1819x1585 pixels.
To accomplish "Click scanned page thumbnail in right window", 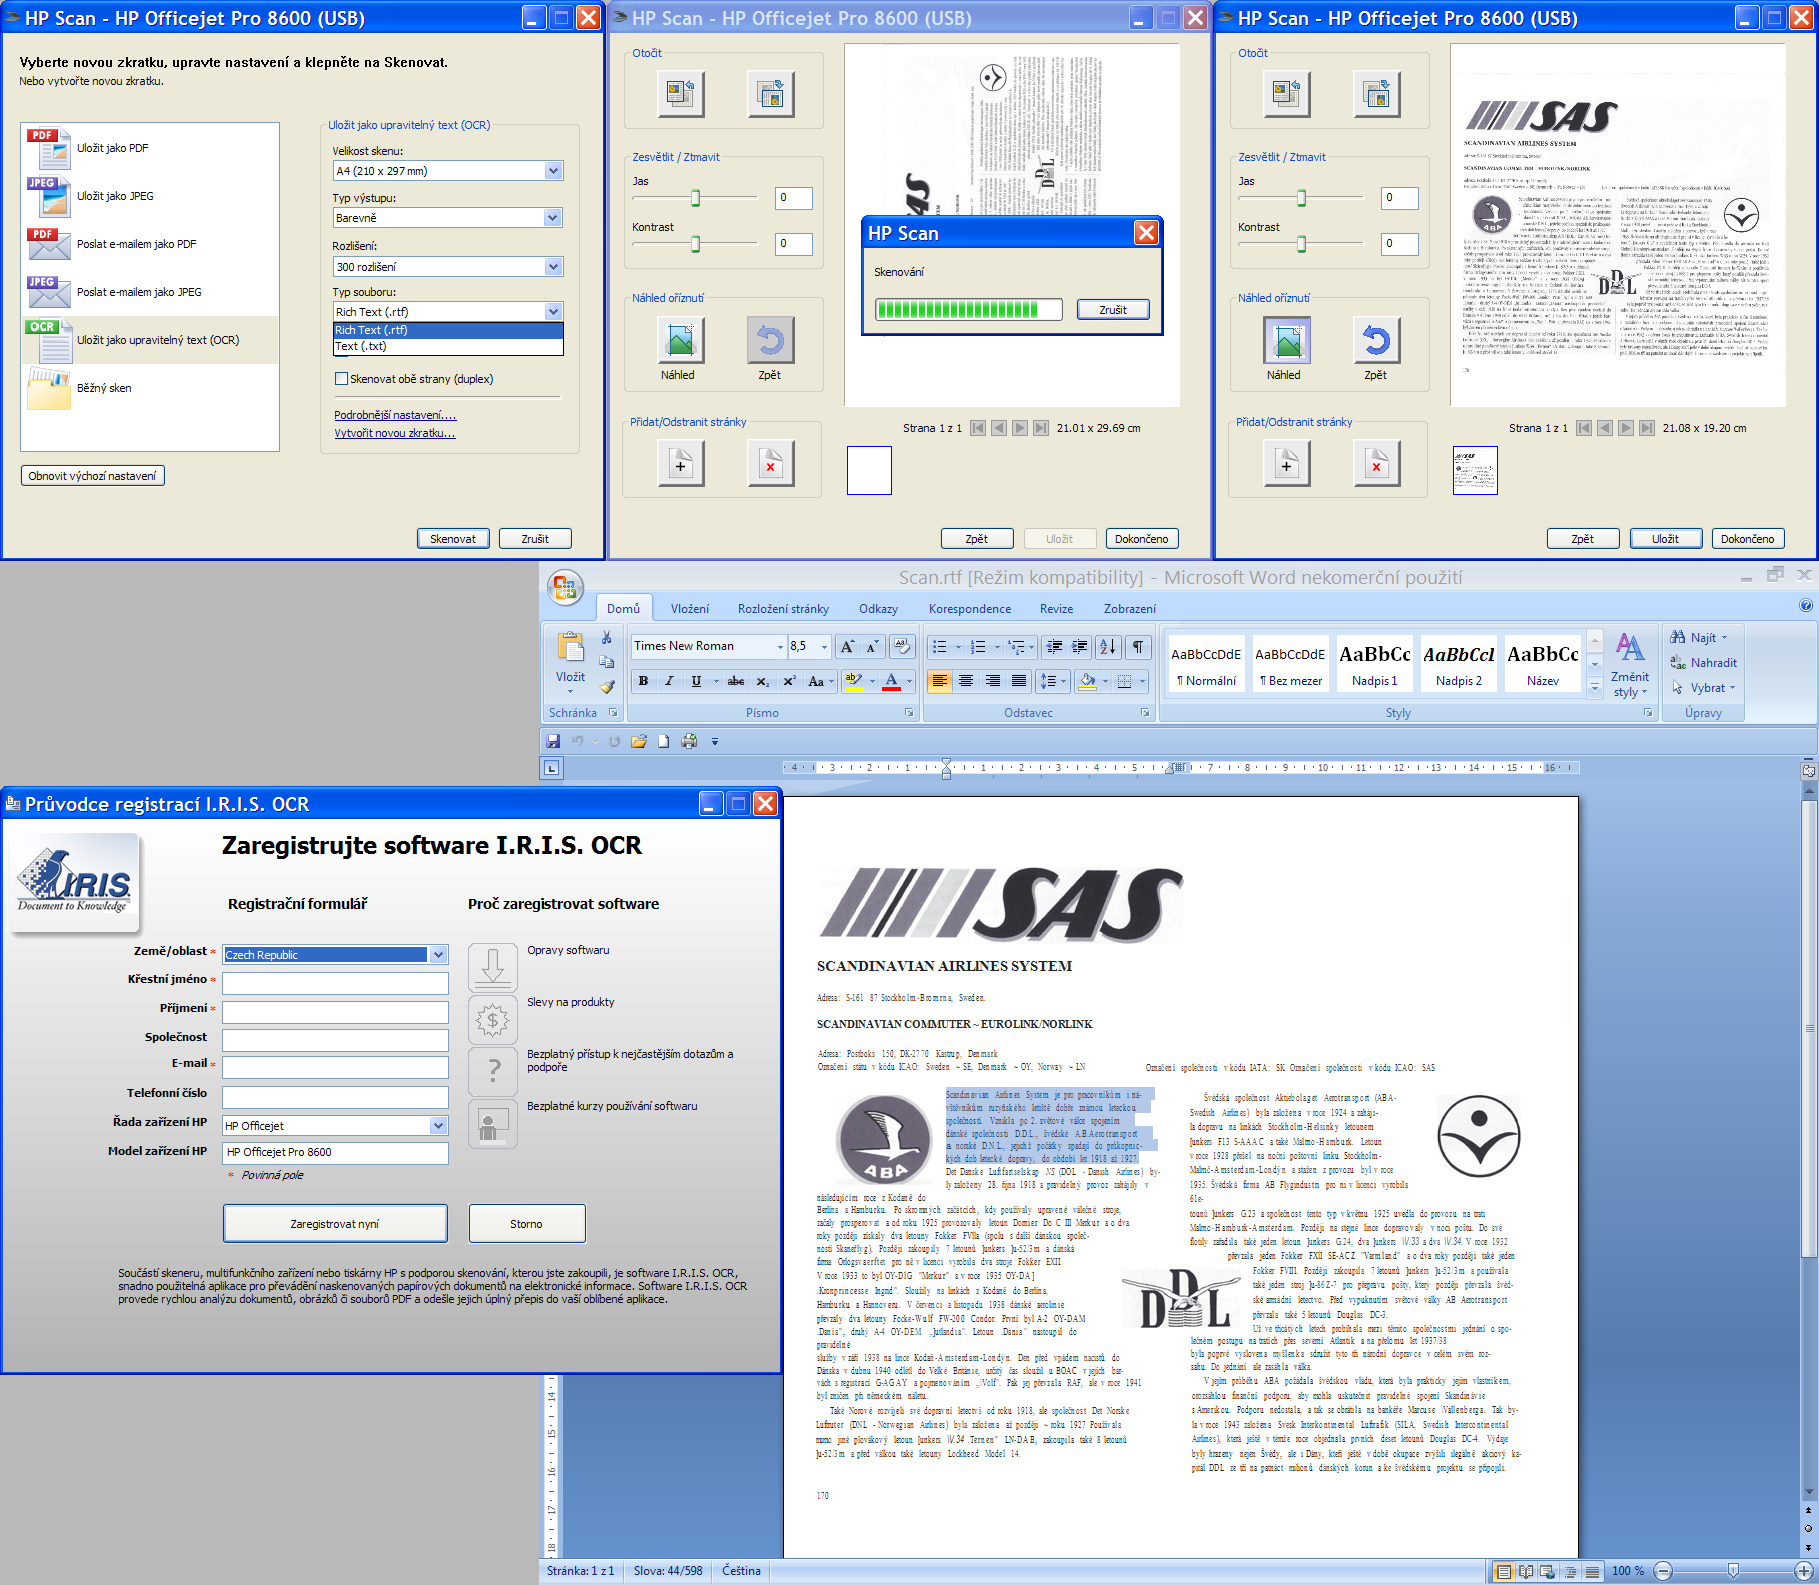I will click(1475, 470).
